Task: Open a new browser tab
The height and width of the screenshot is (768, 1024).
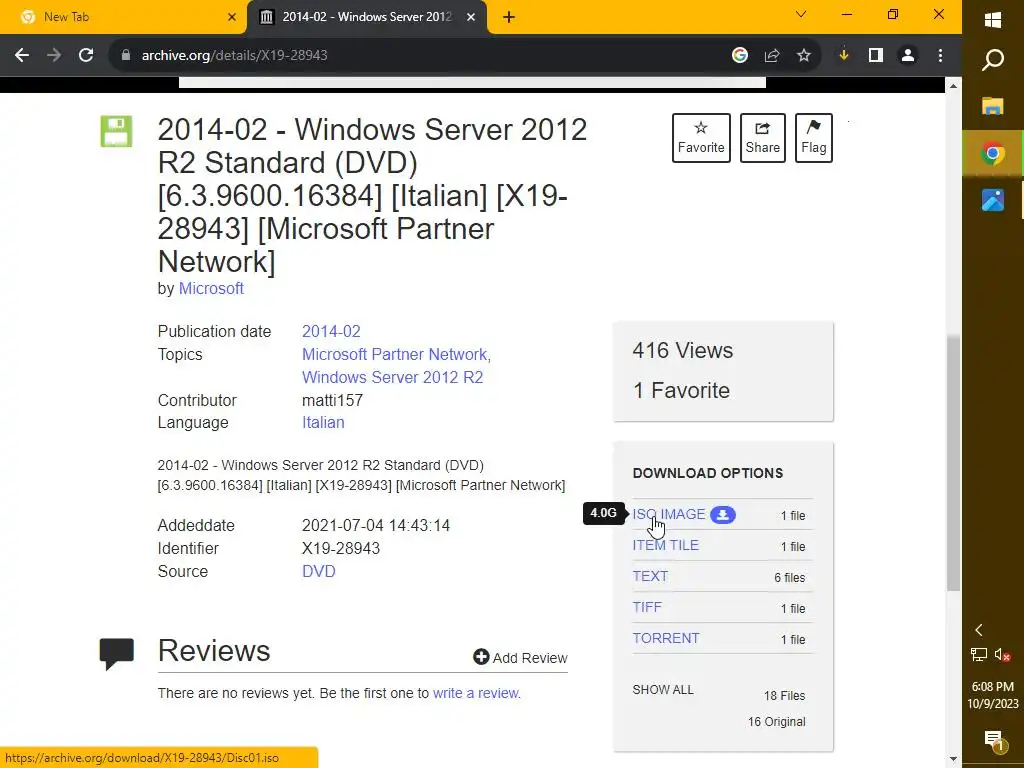Action: pyautogui.click(x=509, y=17)
